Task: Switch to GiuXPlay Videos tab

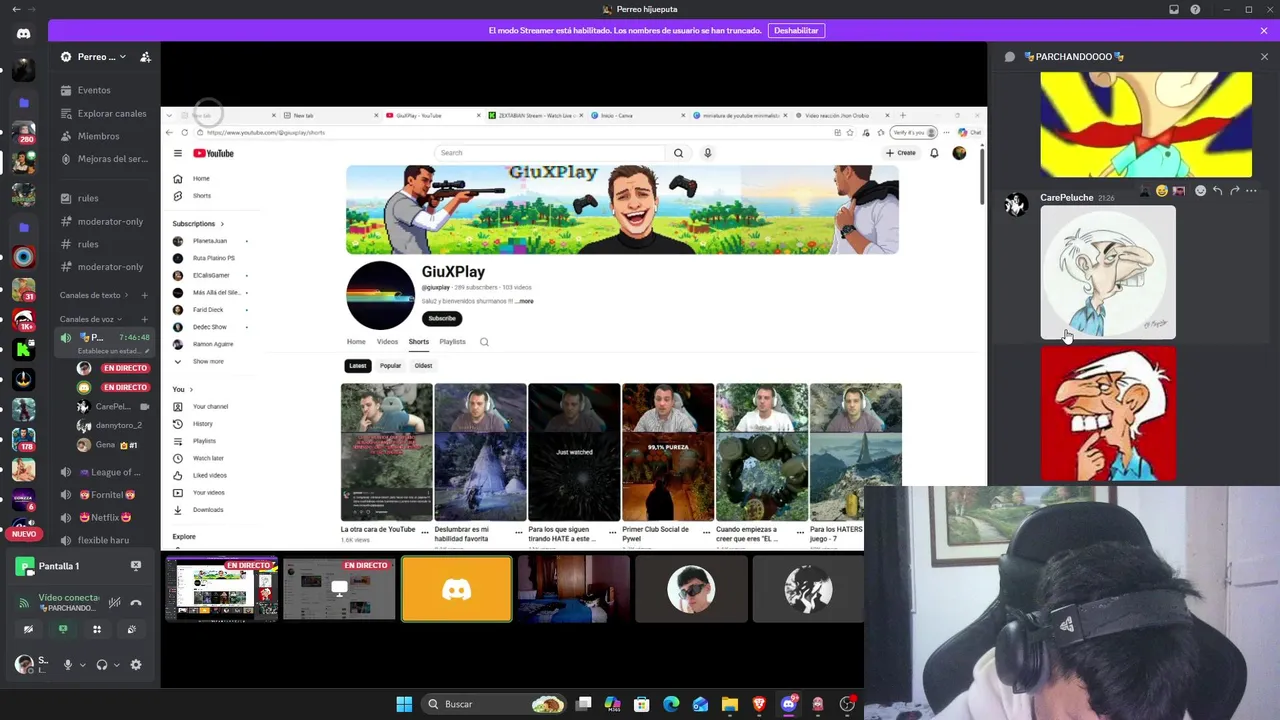Action: pyautogui.click(x=387, y=342)
